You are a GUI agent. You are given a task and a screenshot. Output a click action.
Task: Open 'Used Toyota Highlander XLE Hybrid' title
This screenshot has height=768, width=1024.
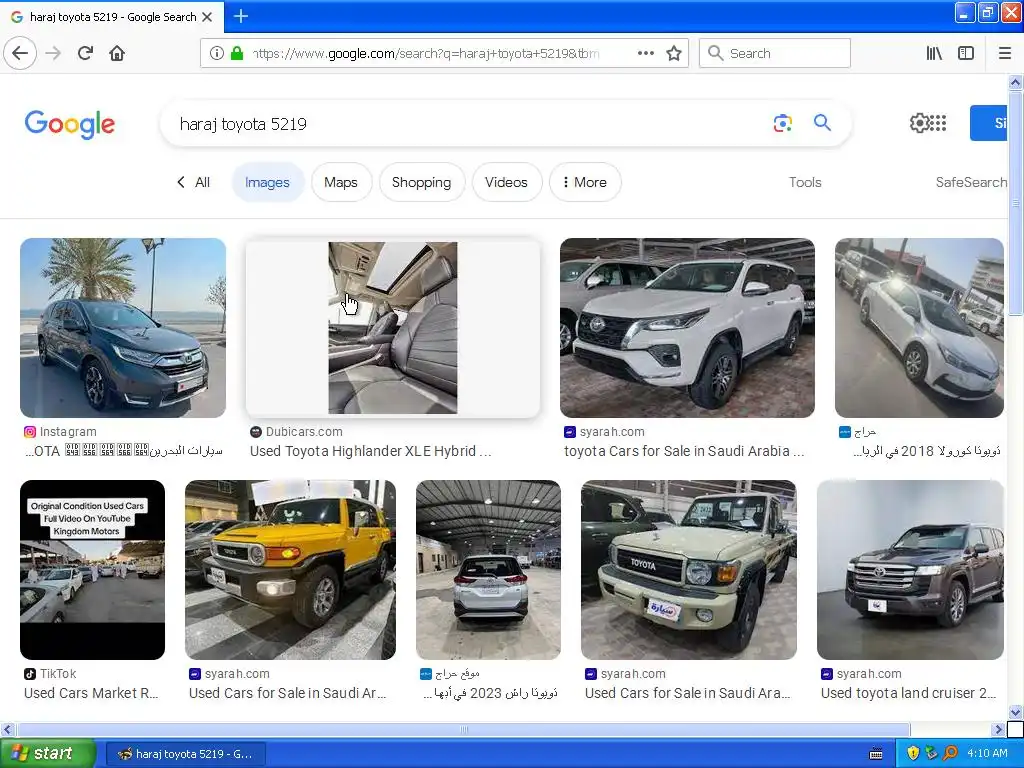point(370,451)
